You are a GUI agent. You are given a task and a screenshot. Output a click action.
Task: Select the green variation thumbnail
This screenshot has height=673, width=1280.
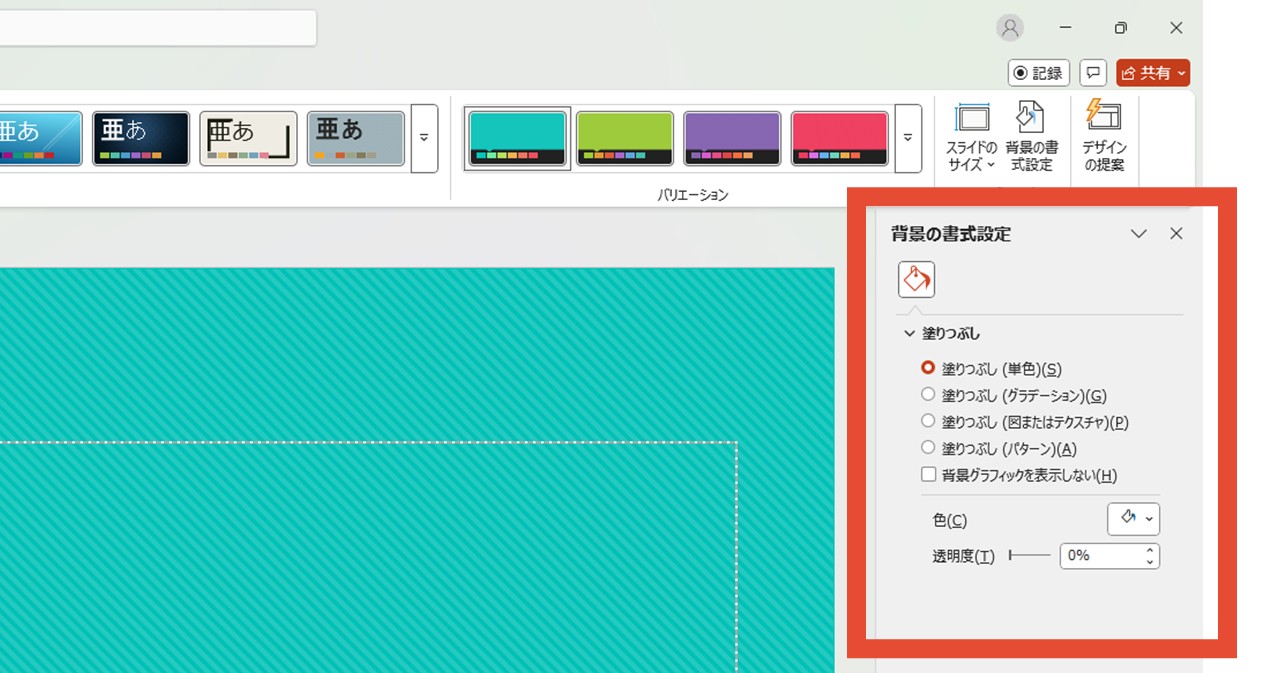[625, 138]
